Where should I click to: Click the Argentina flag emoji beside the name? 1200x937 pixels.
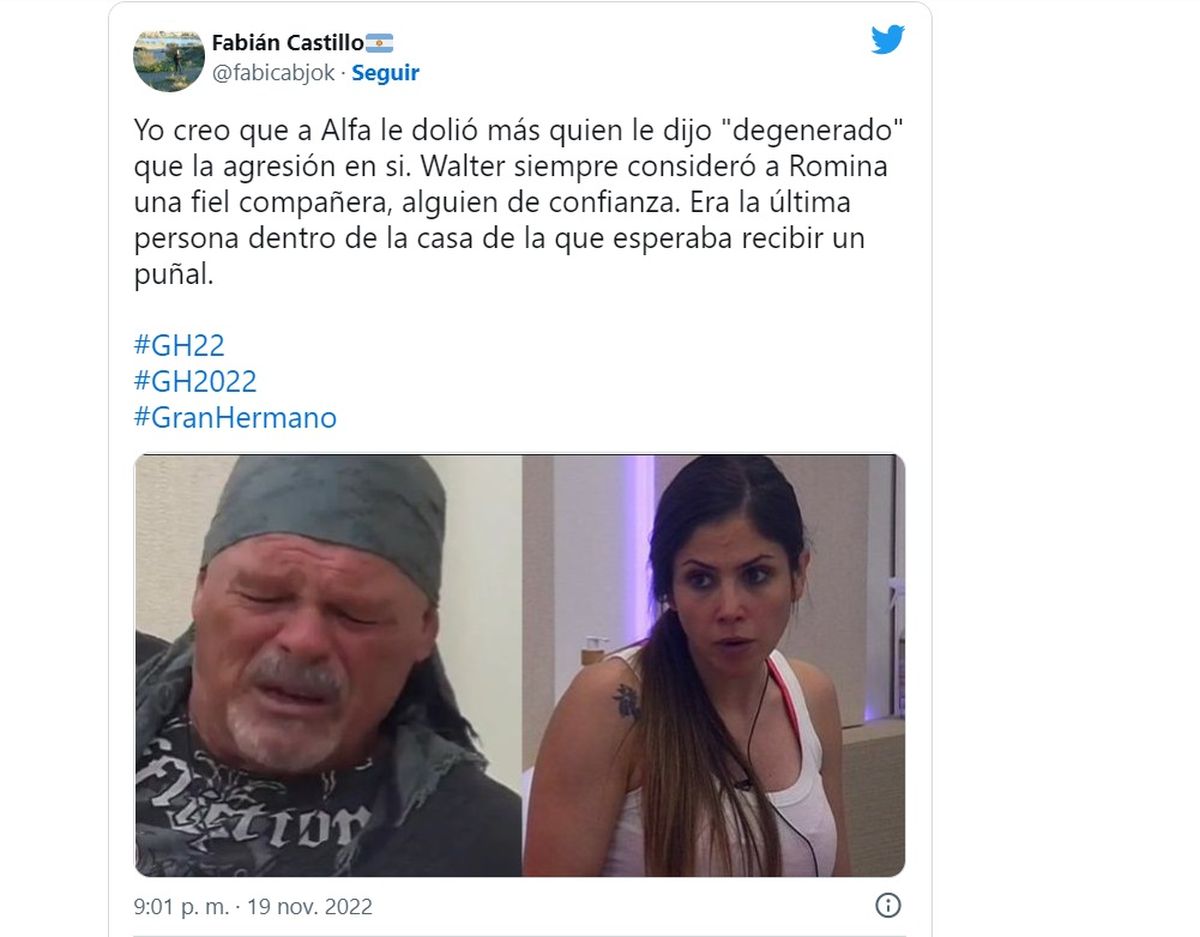(x=380, y=43)
